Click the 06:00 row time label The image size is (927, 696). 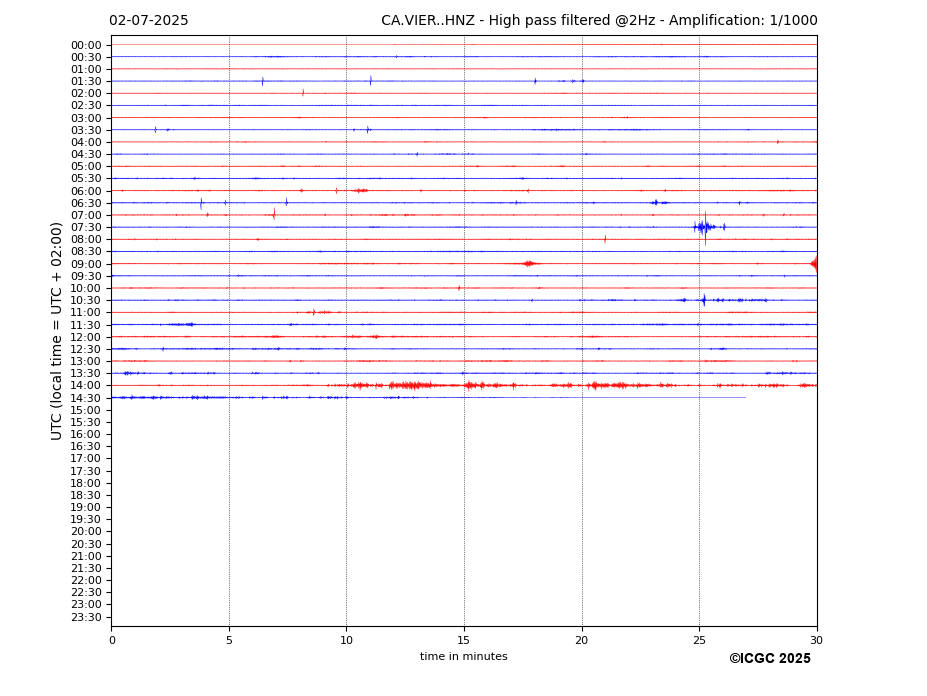86,191
